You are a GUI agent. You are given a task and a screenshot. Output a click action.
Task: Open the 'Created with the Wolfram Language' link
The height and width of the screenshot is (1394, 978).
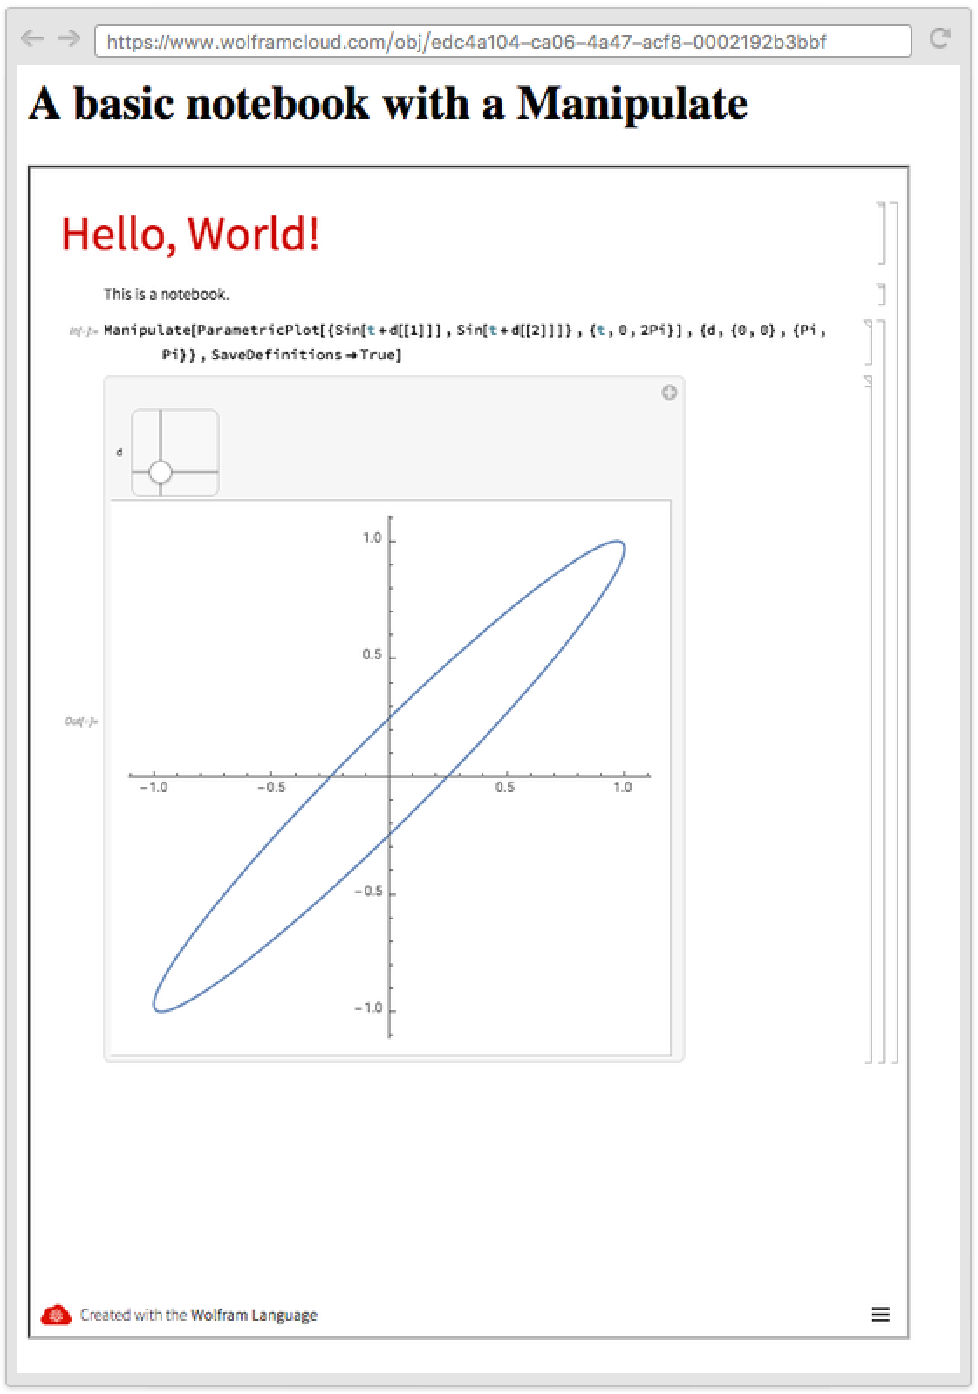click(x=198, y=1315)
